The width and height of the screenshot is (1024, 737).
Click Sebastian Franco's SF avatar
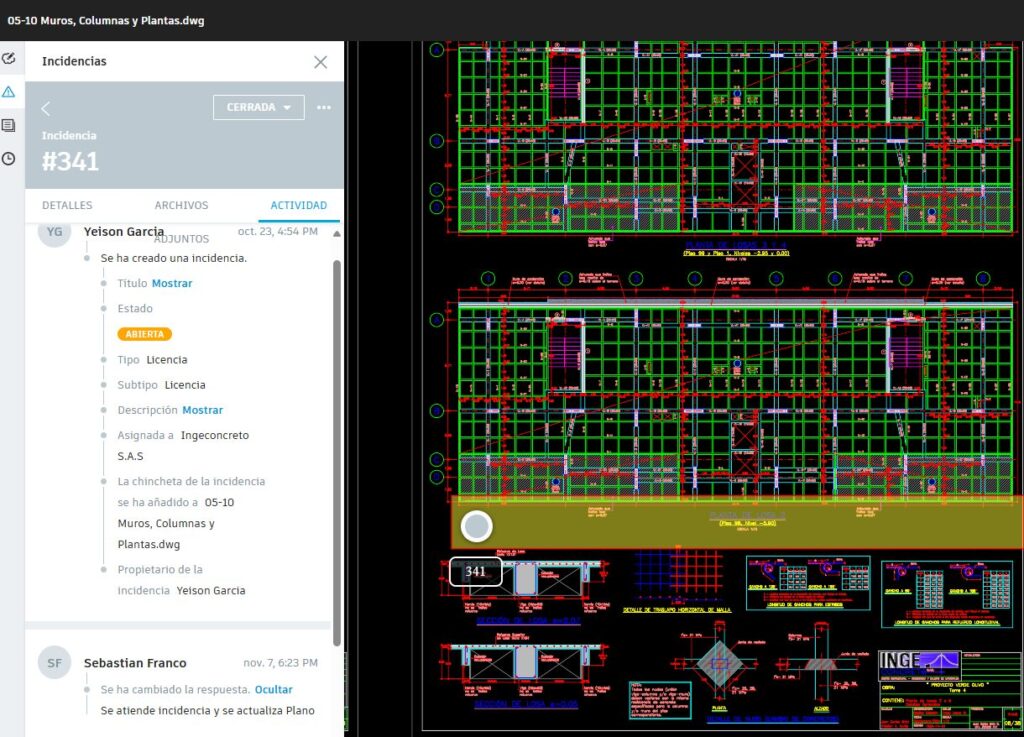[54, 663]
